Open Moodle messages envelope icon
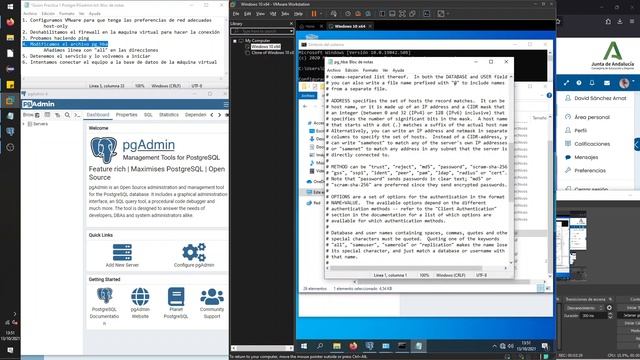 (607, 83)
